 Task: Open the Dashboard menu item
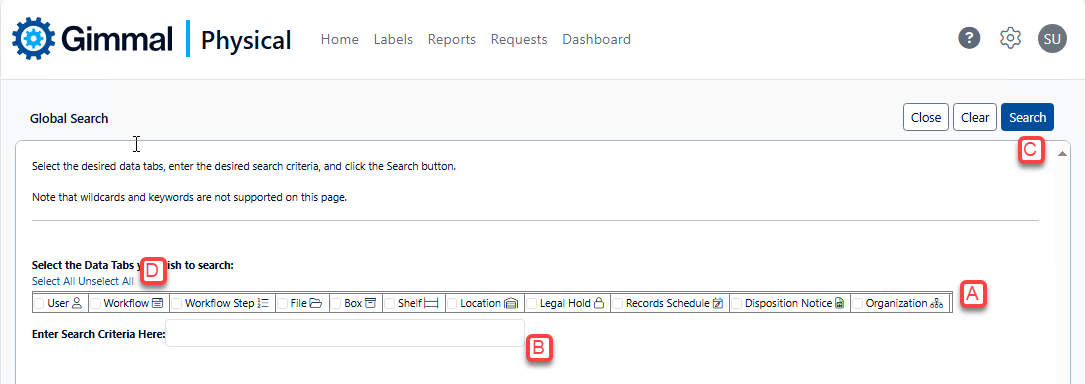[x=596, y=39]
